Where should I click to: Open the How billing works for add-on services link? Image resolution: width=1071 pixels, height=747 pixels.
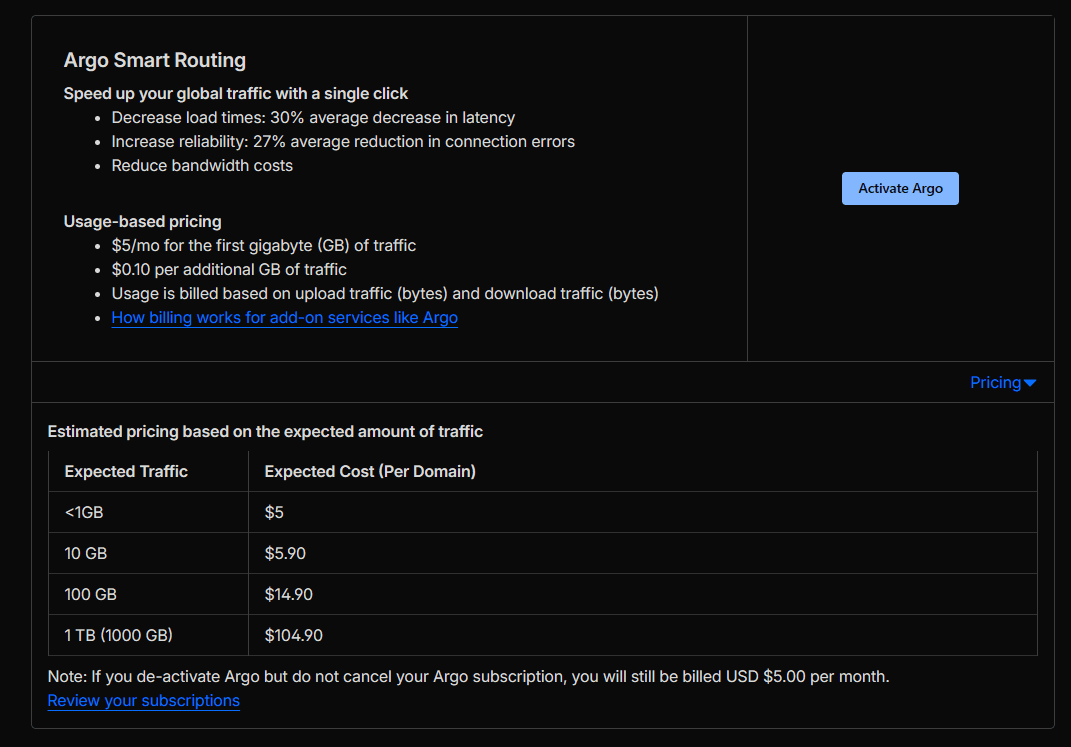click(284, 318)
